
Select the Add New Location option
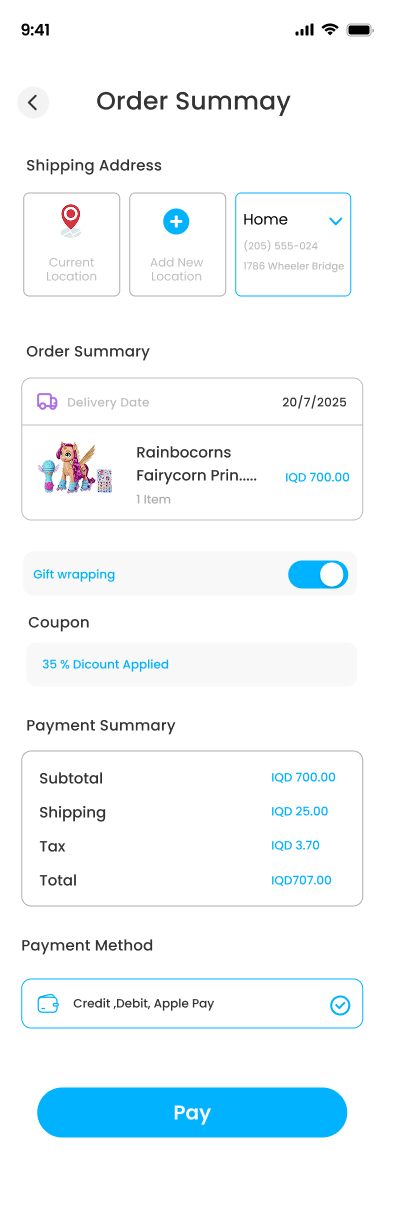pyautogui.click(x=177, y=244)
